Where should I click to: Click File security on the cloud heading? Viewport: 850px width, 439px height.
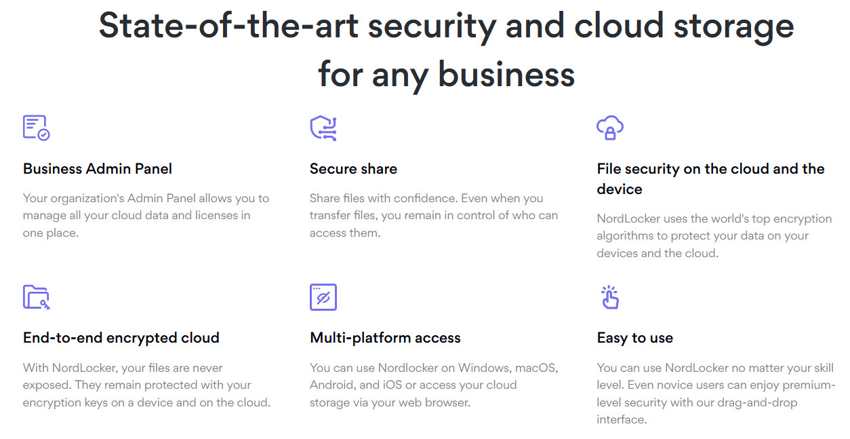pyautogui.click(x=711, y=179)
